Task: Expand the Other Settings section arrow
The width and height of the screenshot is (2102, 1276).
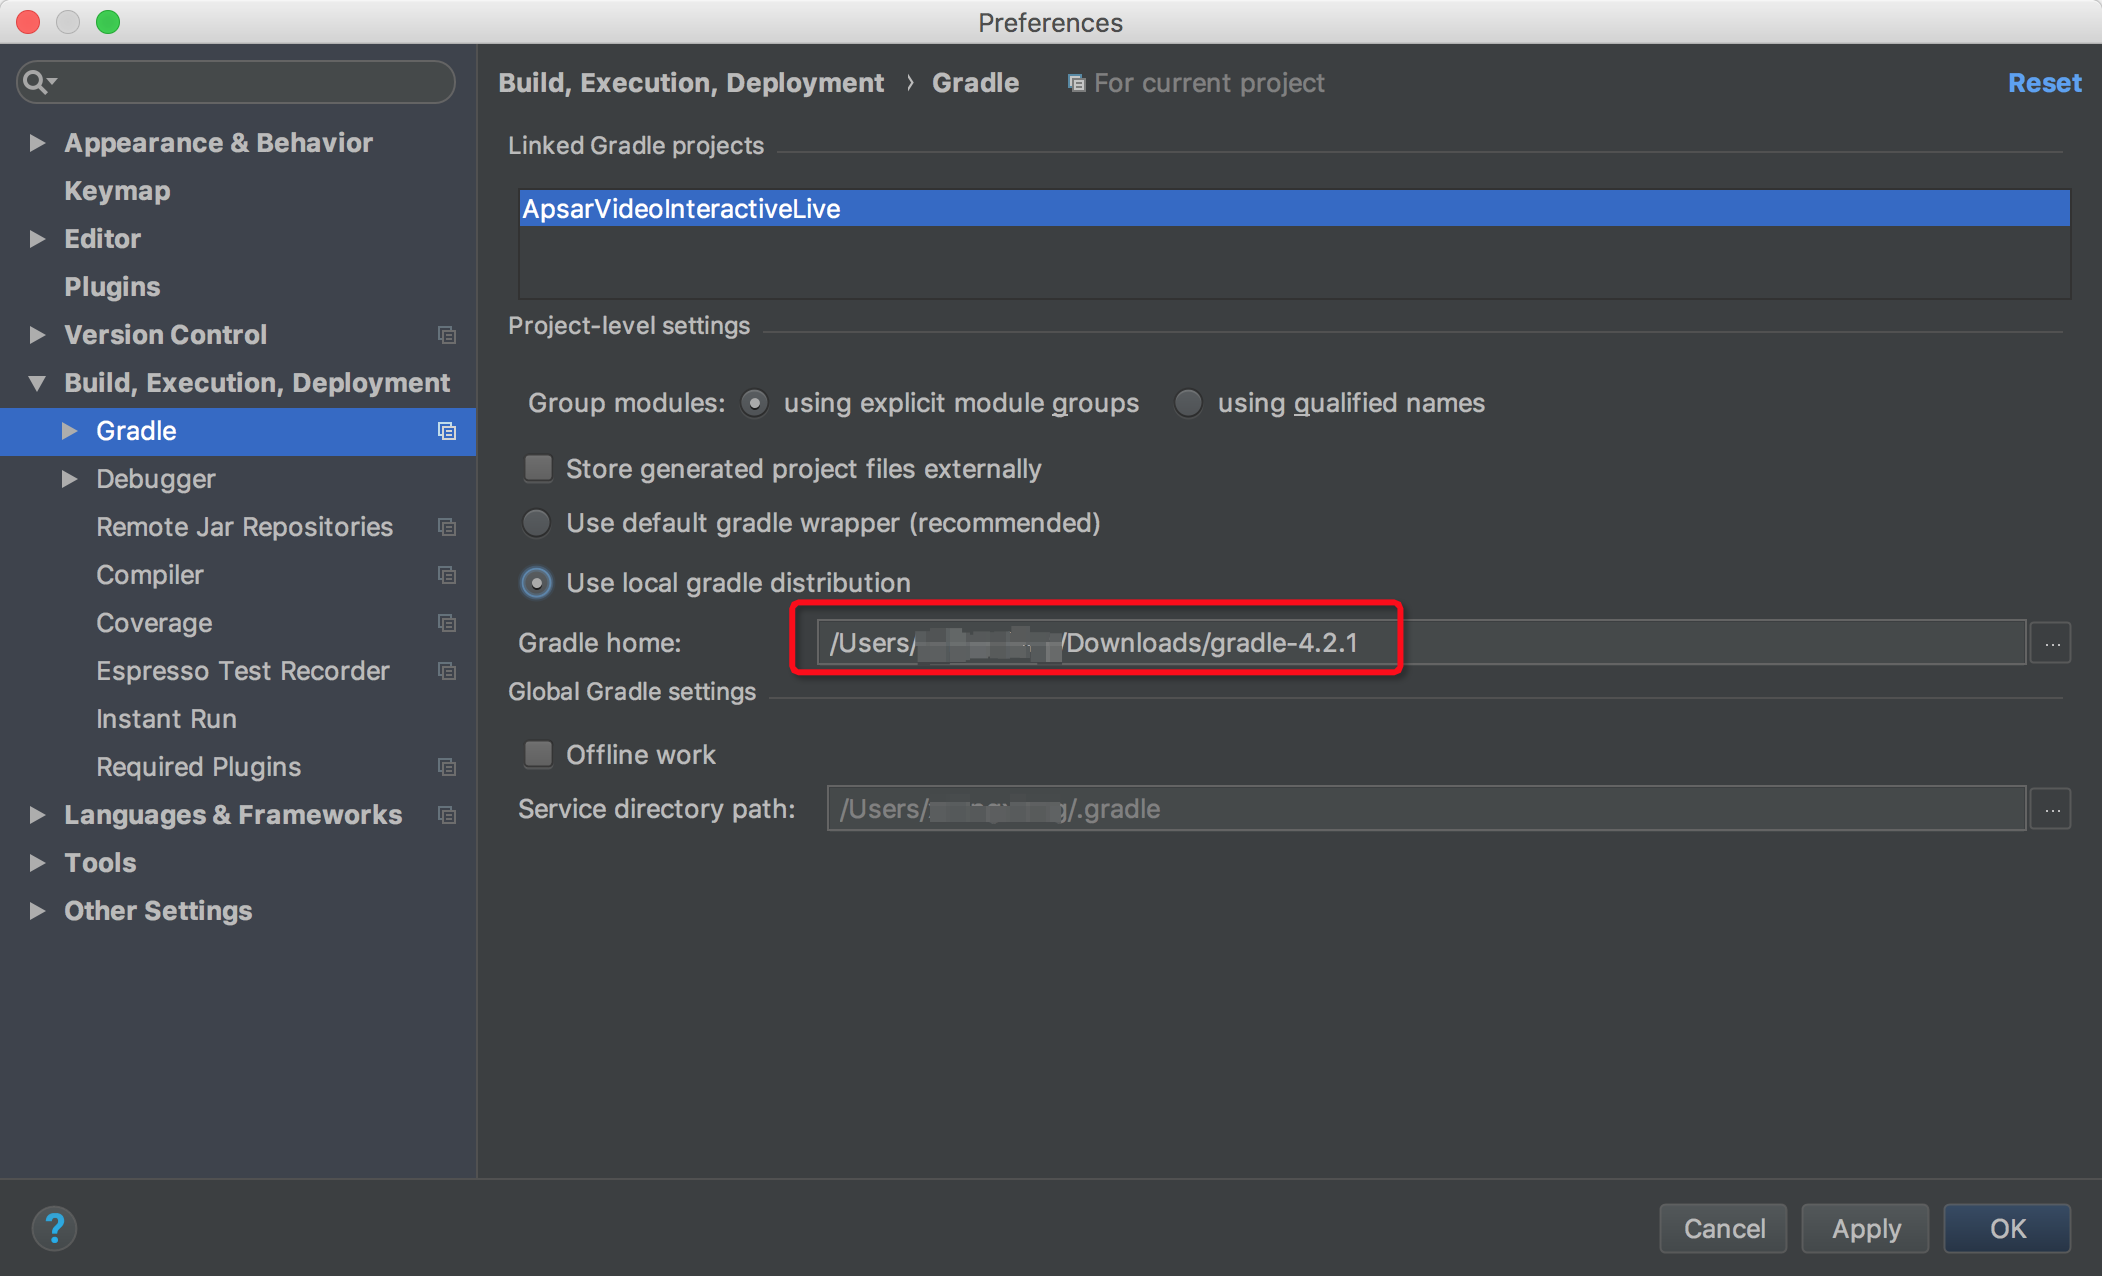Action: [37, 911]
